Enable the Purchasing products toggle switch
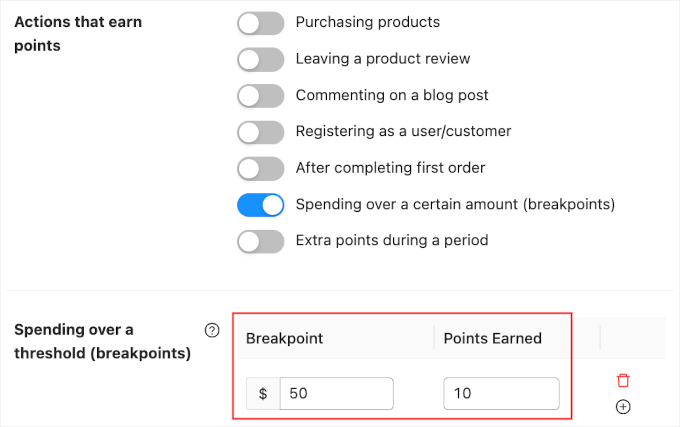This screenshot has width=680, height=427. coord(261,23)
